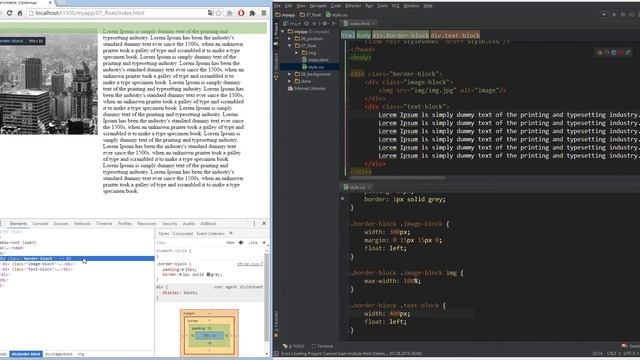Click the myapp navigation bar crumb
Image resolution: width=640 pixels, height=360 pixels.
tap(286, 15)
